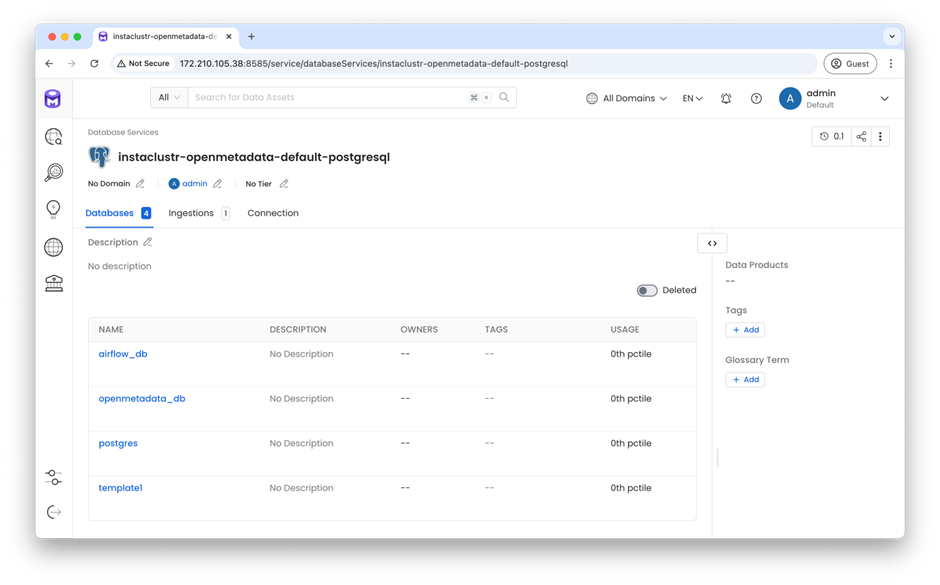Open the Observability magnifier sidebar icon
The width and height of the screenshot is (940, 585).
[x=53, y=173]
